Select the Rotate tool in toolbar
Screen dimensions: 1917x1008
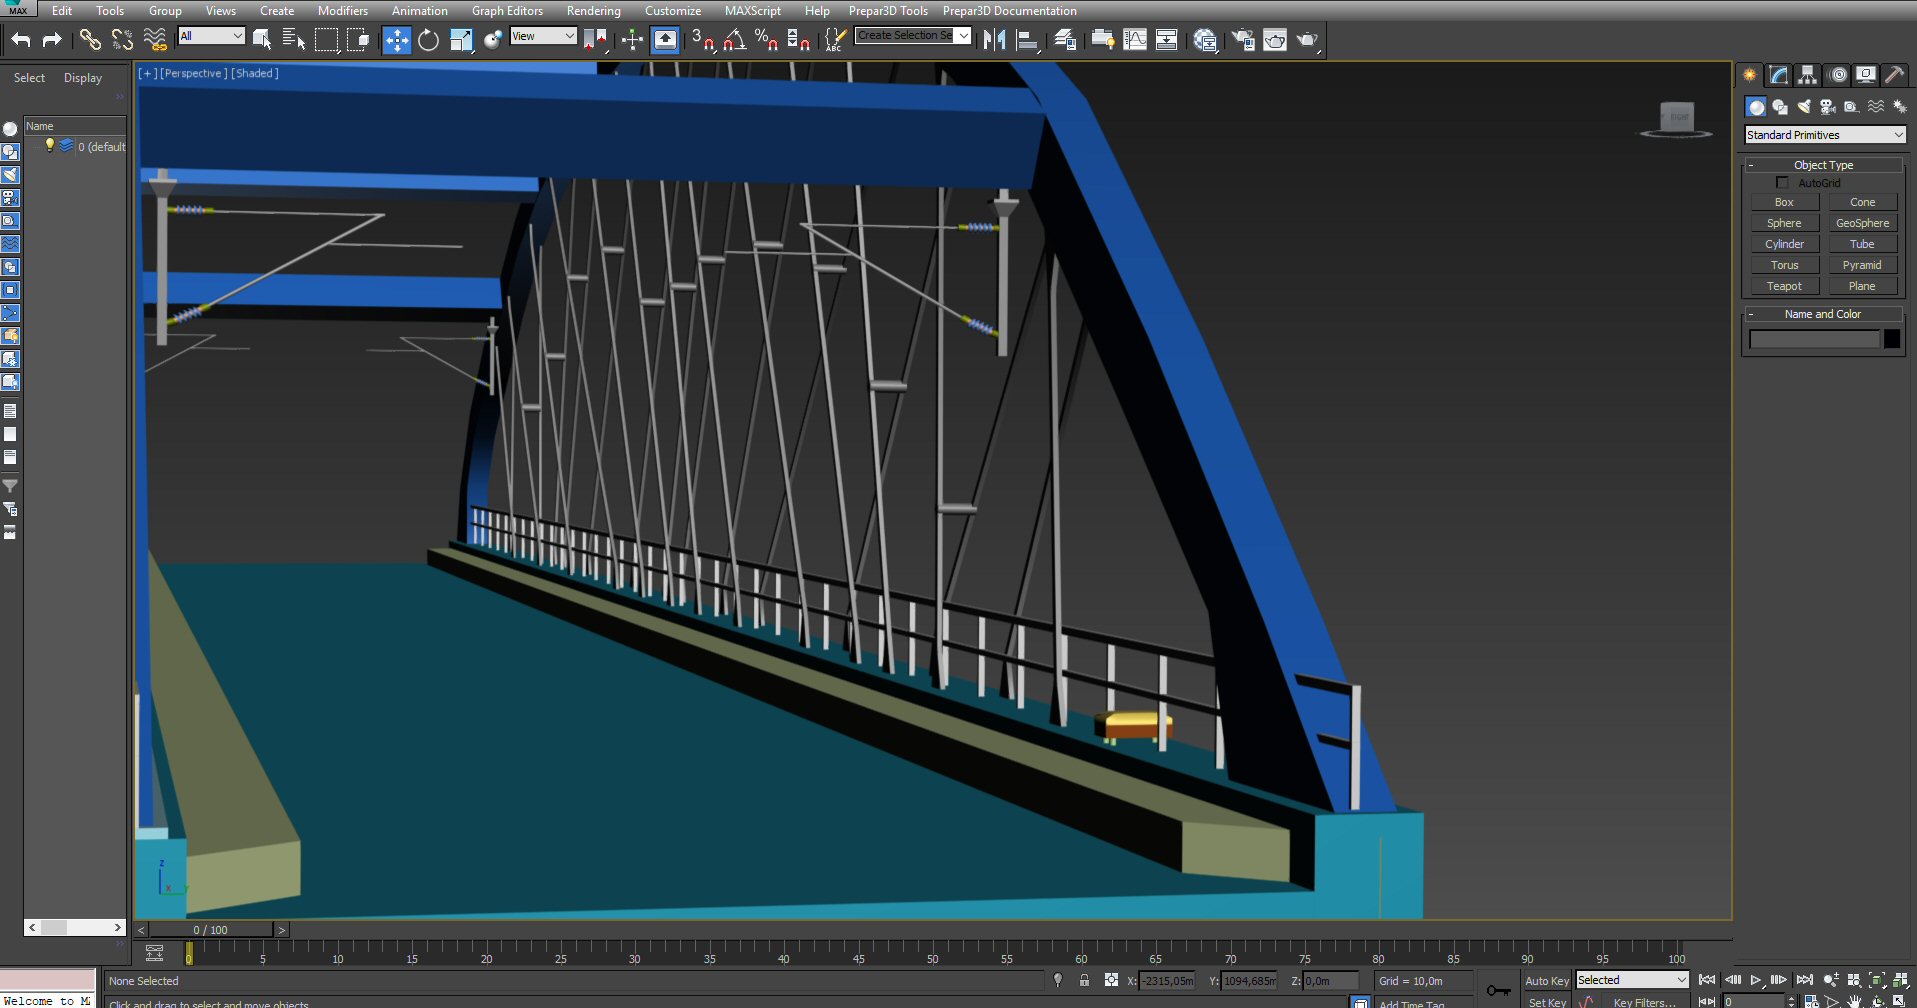[428, 40]
